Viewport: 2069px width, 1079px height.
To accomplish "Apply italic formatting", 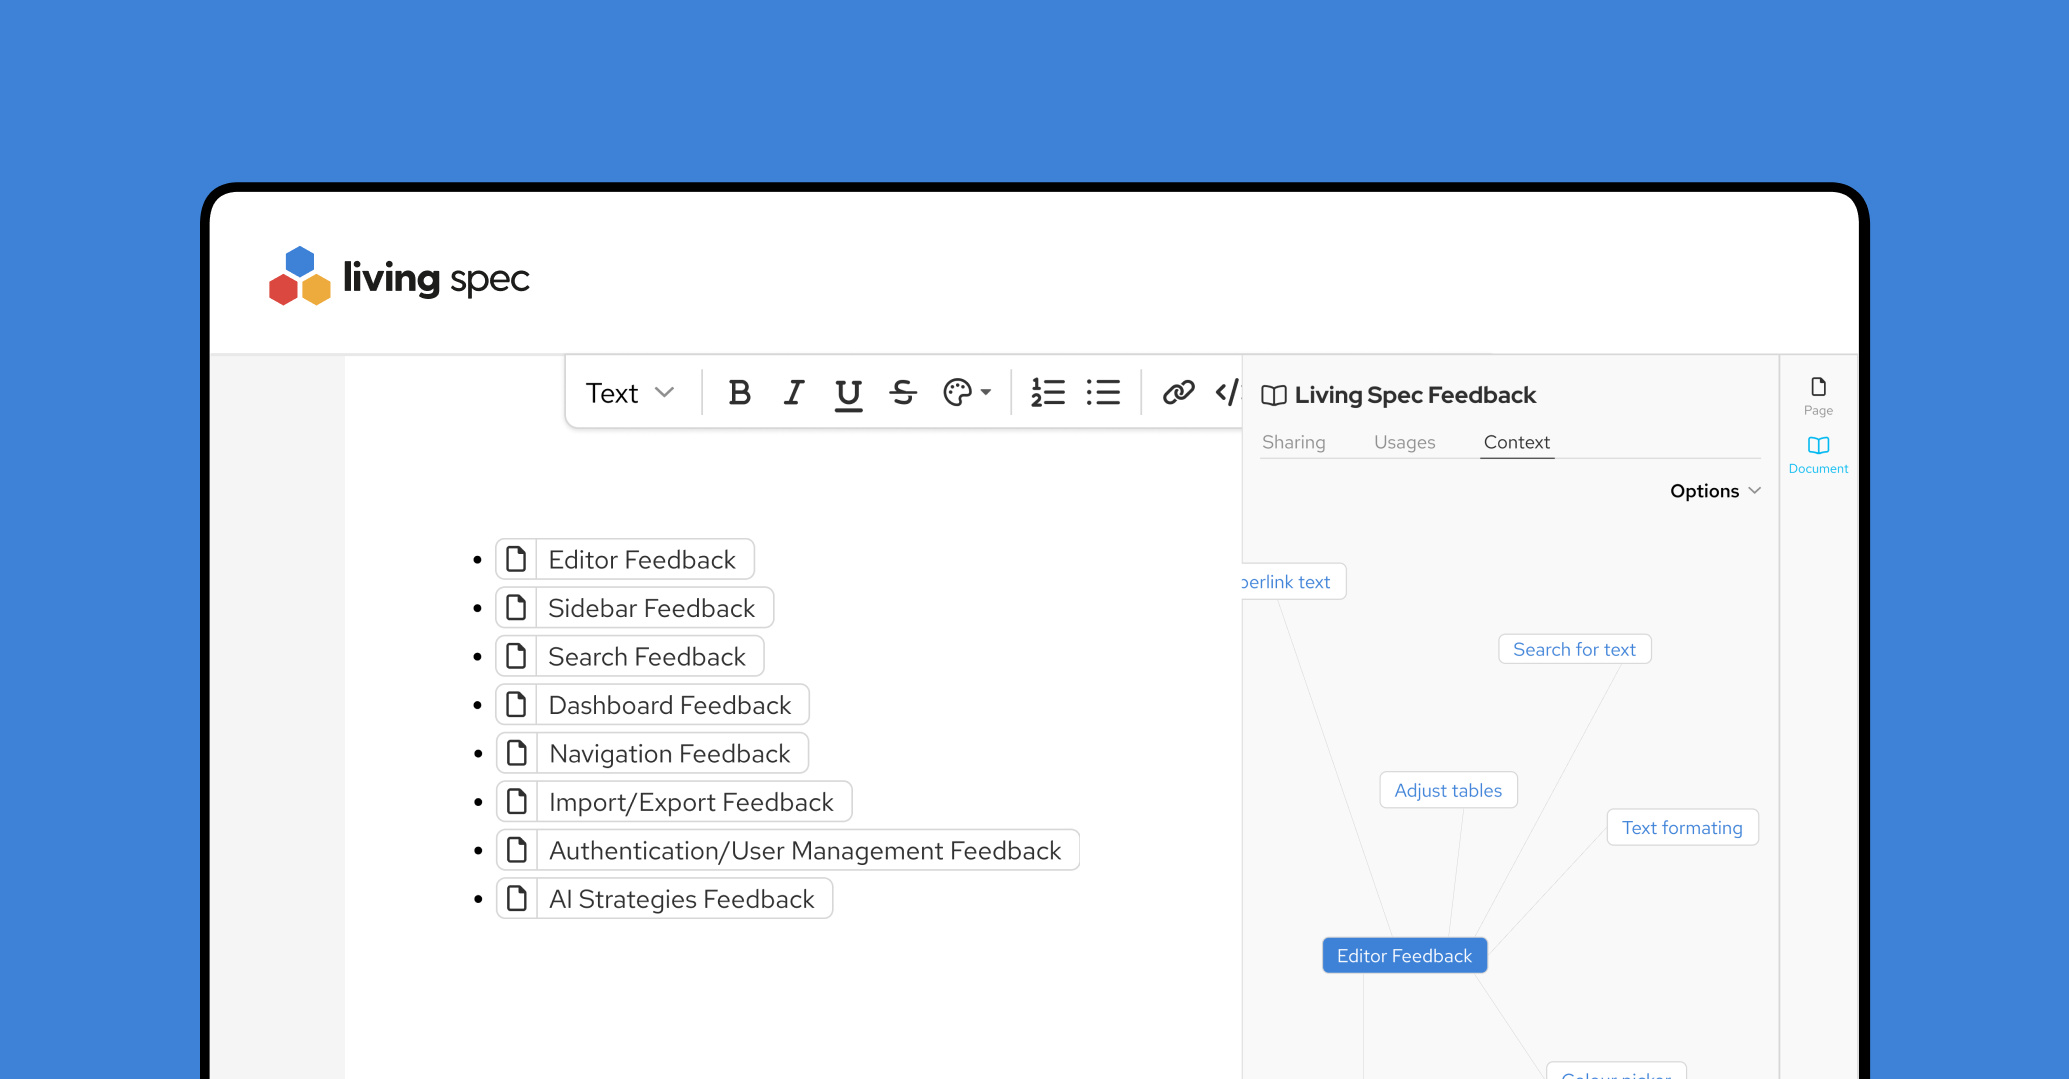I will (794, 393).
